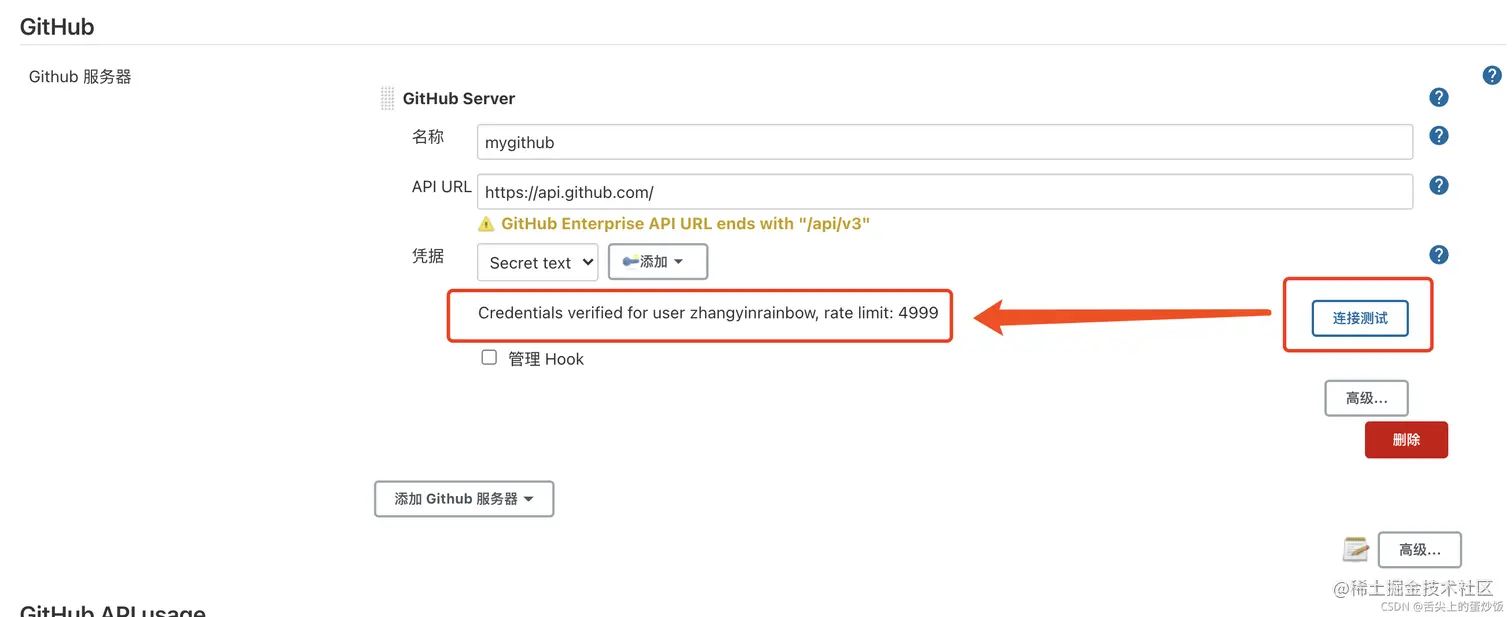Enable the 管理 Hook checkbox
Viewport: 1512px width, 617px height.
(x=489, y=357)
